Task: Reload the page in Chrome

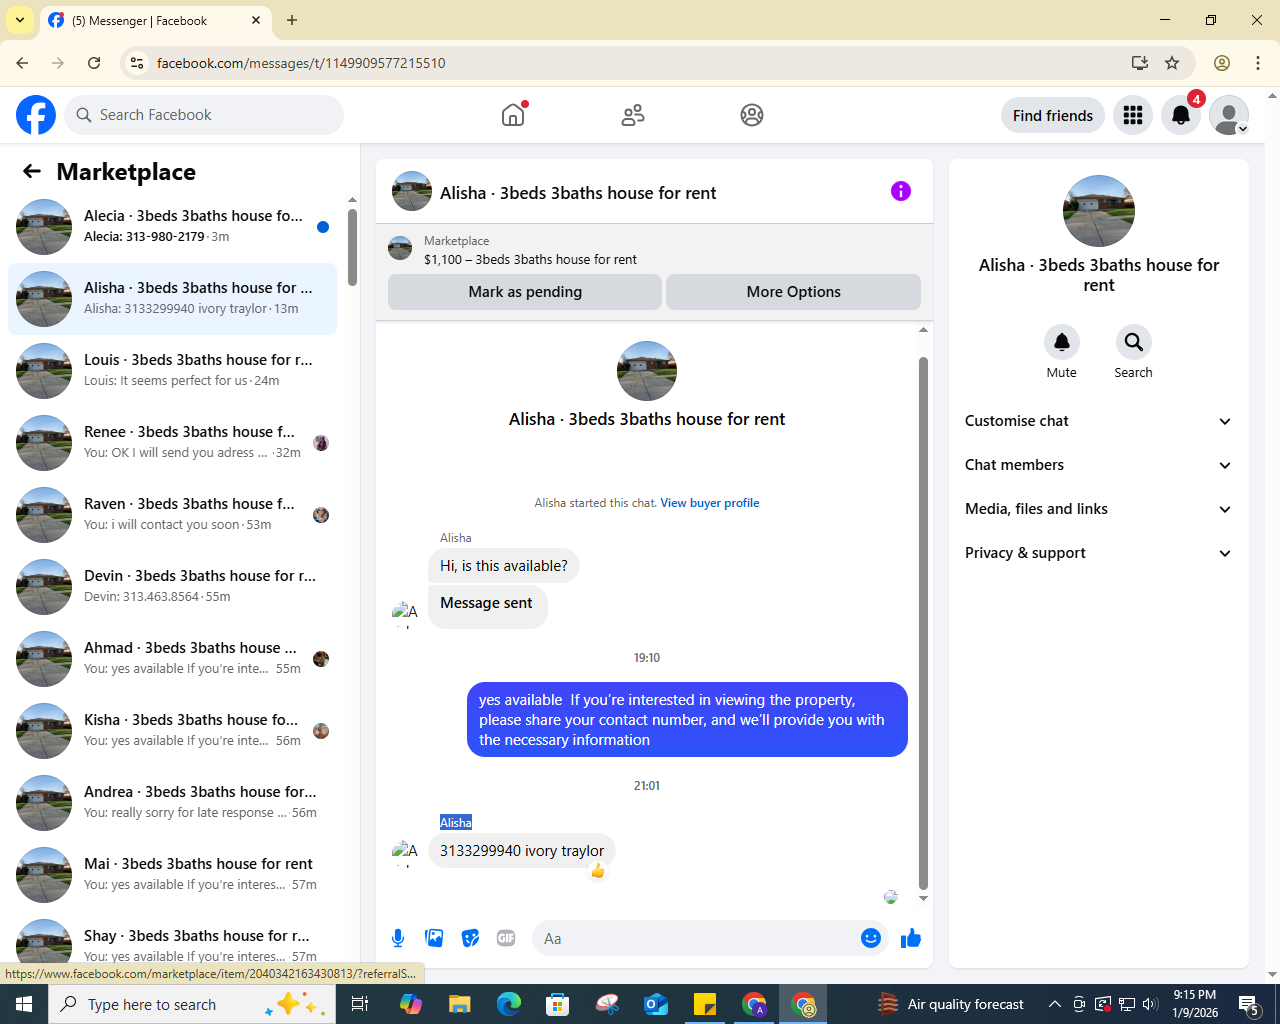Action: [x=94, y=63]
